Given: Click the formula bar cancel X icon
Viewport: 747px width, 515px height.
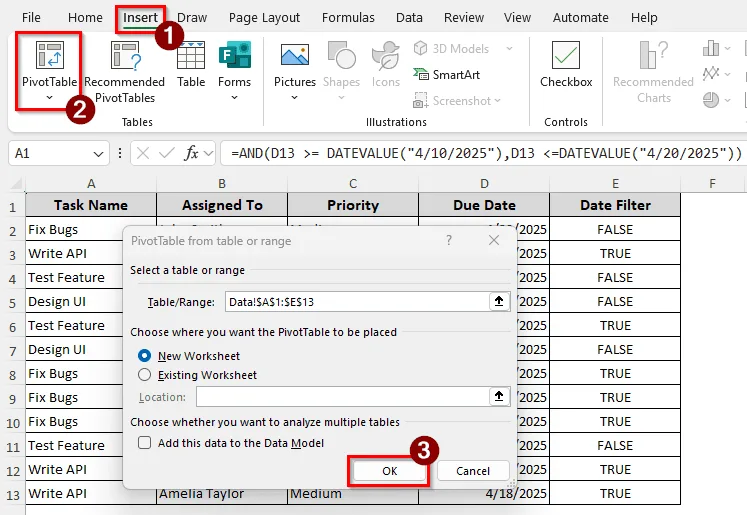Looking at the screenshot, I should pos(143,153).
